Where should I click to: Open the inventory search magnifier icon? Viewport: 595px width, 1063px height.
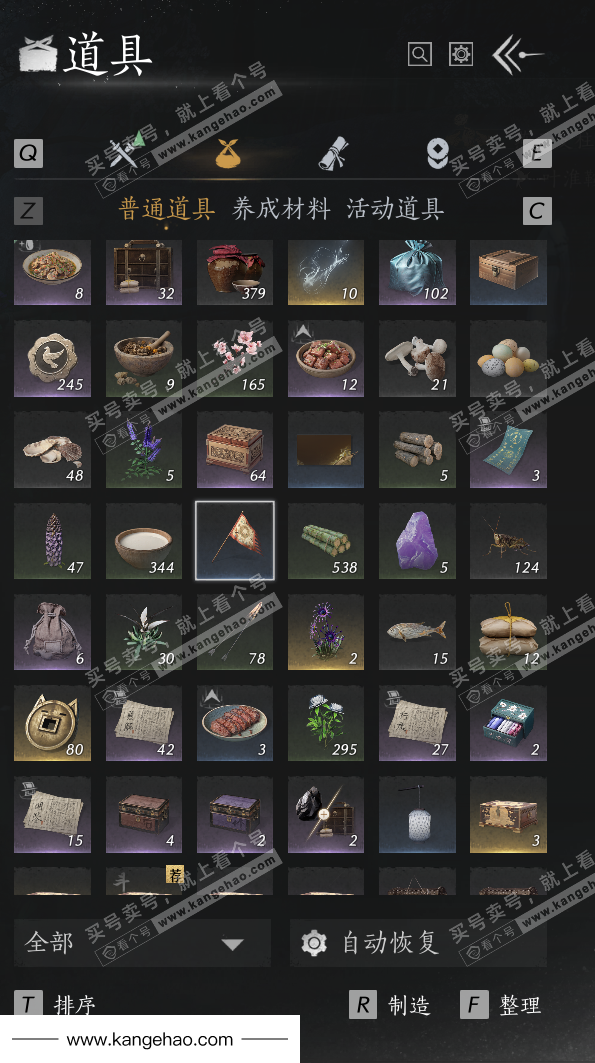coord(419,54)
